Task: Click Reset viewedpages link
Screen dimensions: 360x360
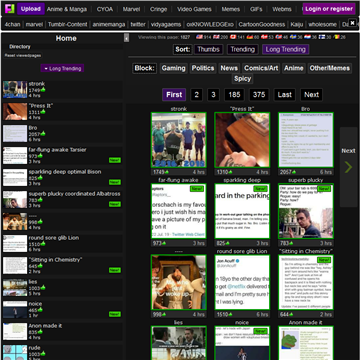Action: point(23,56)
